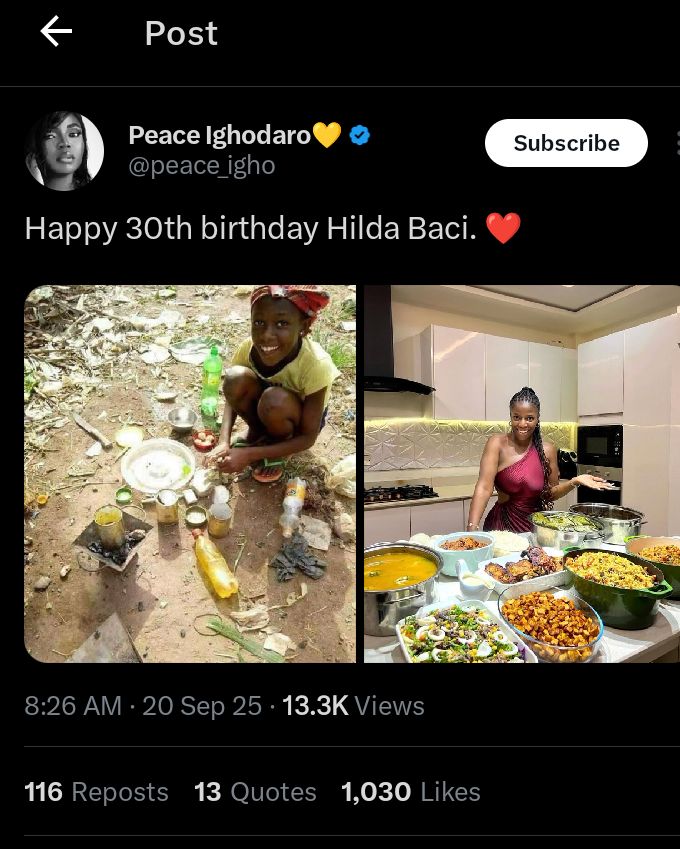This screenshot has height=849, width=680.
Task: Tap the yellow heart beside the display name
Action: pyautogui.click(x=327, y=134)
